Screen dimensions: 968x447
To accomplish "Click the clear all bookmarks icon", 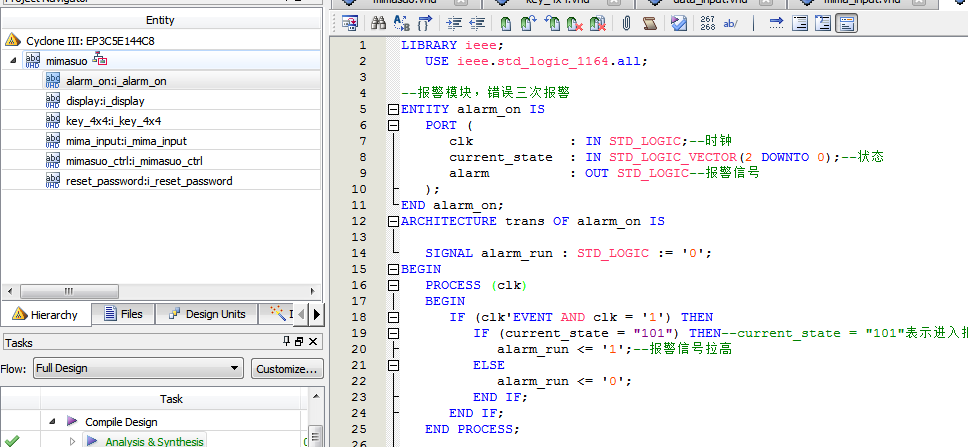I will coord(598,23).
